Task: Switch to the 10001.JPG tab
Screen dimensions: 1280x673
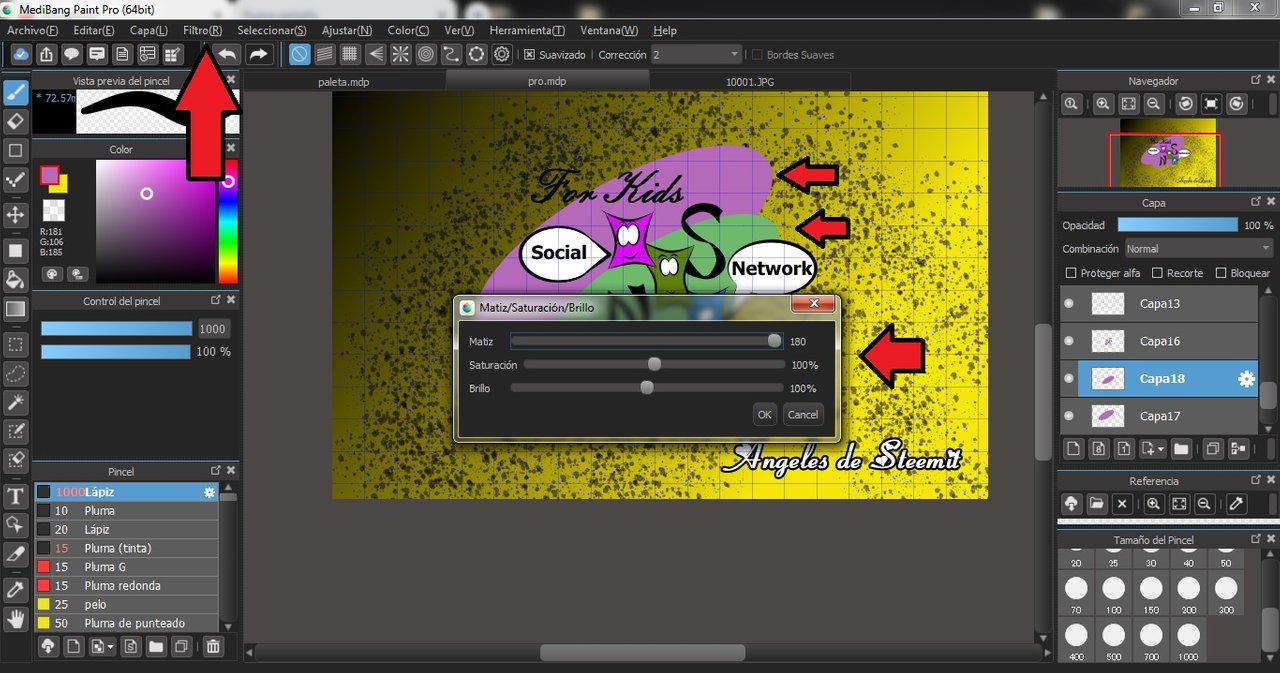Action: (x=748, y=82)
